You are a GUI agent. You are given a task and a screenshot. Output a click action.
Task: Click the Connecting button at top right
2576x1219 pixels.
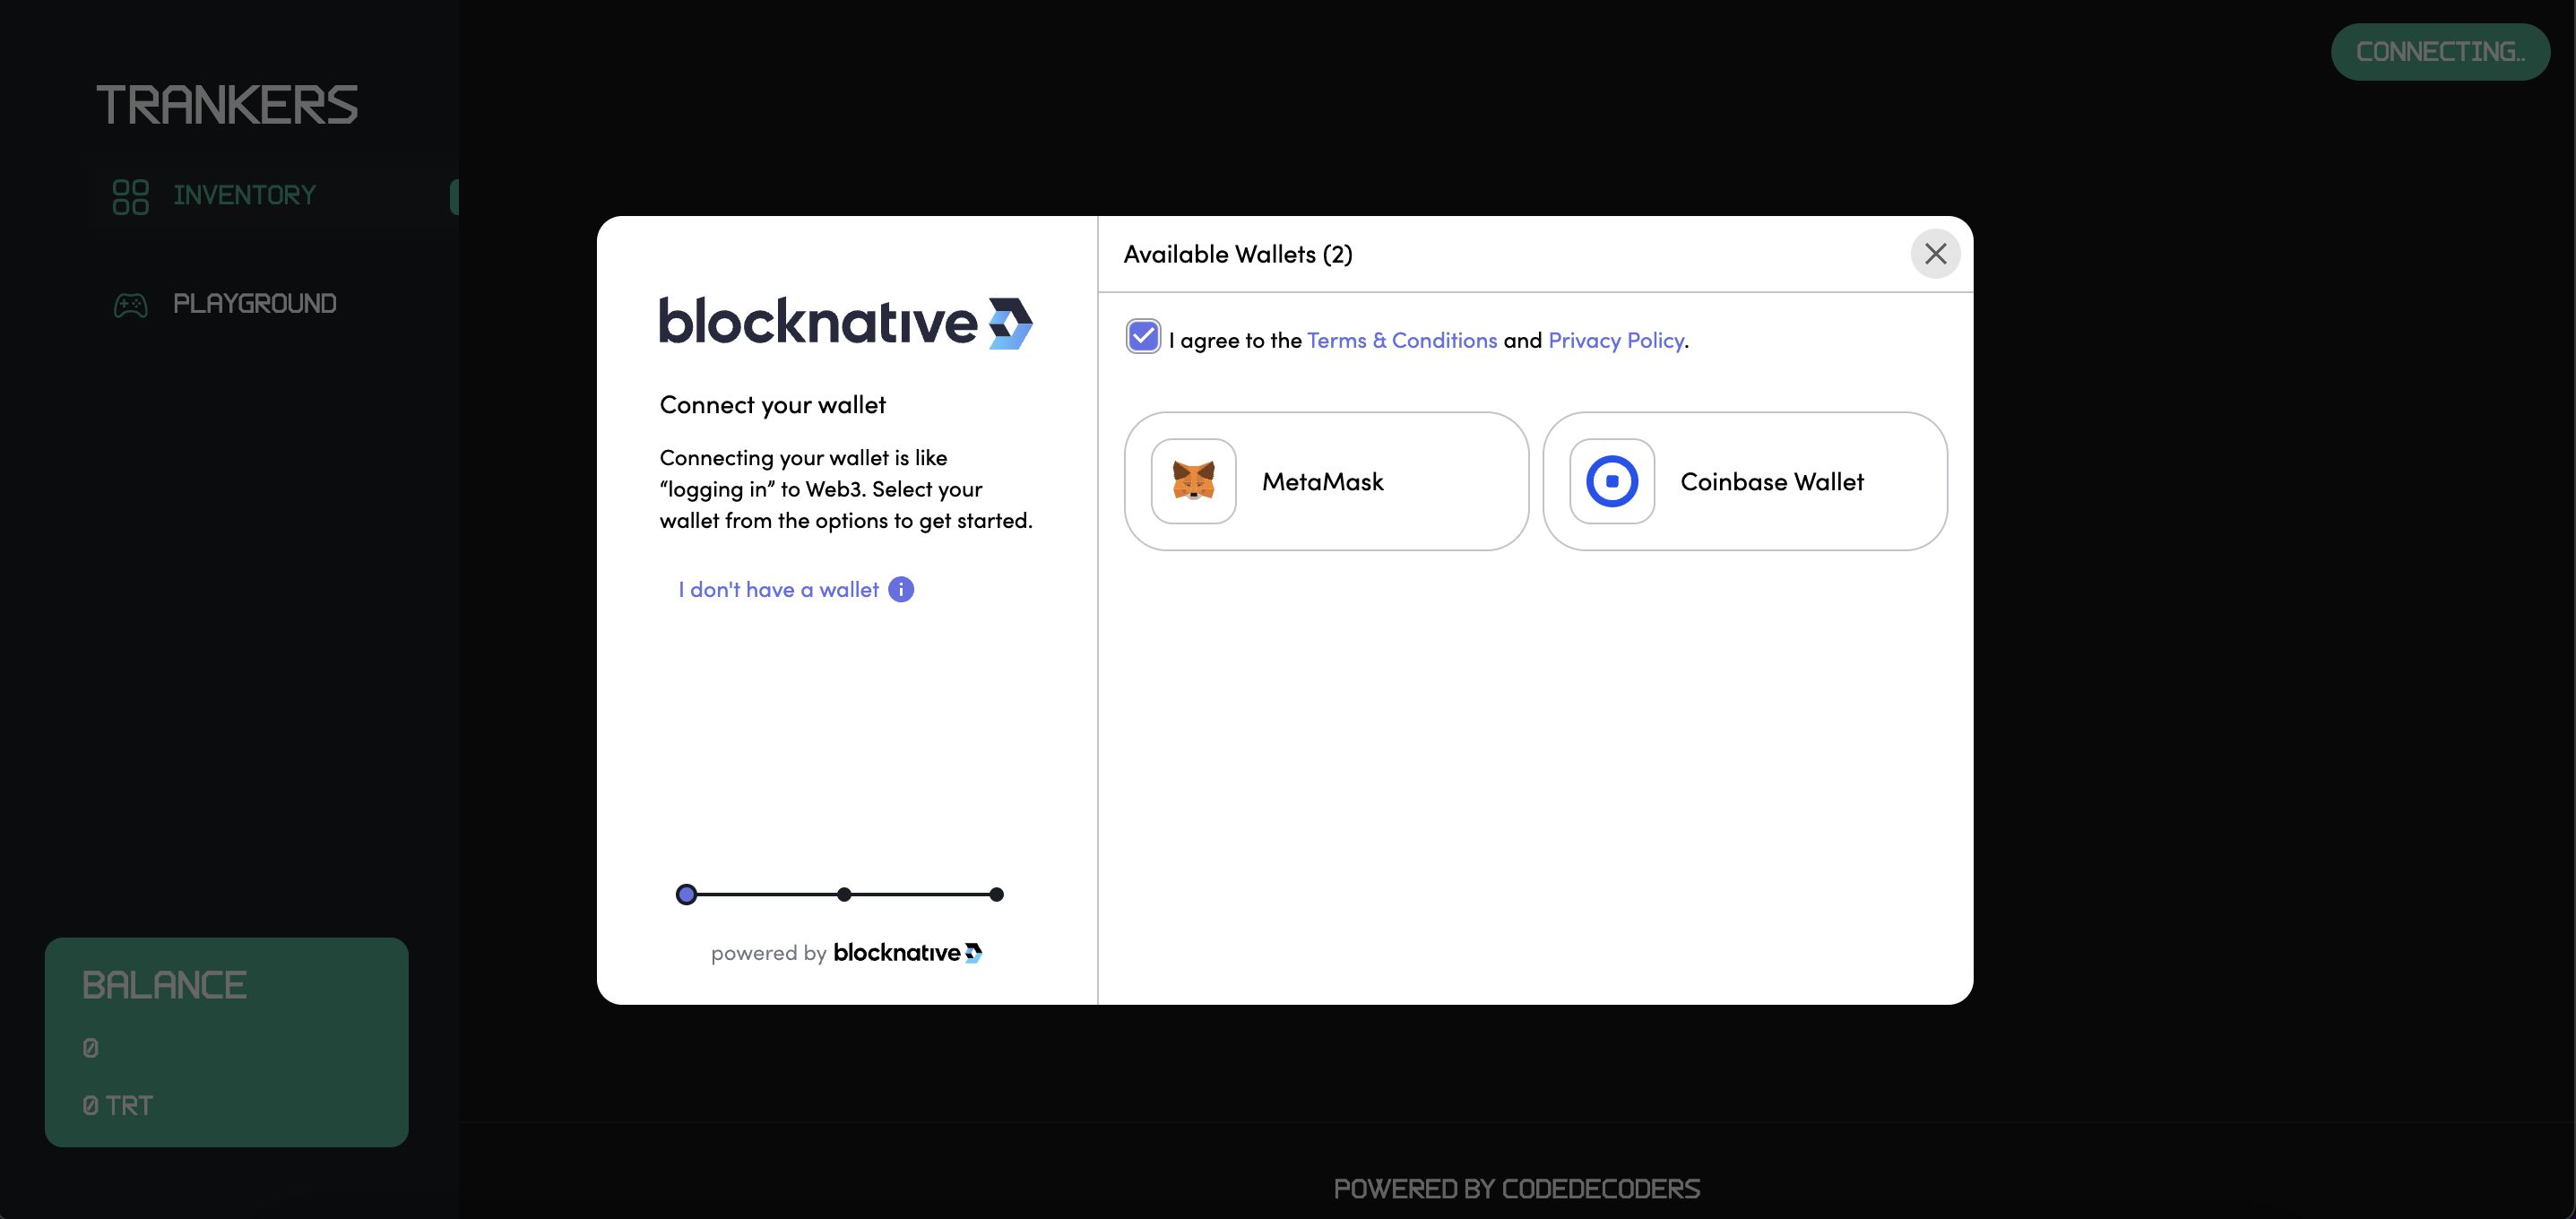click(2439, 52)
